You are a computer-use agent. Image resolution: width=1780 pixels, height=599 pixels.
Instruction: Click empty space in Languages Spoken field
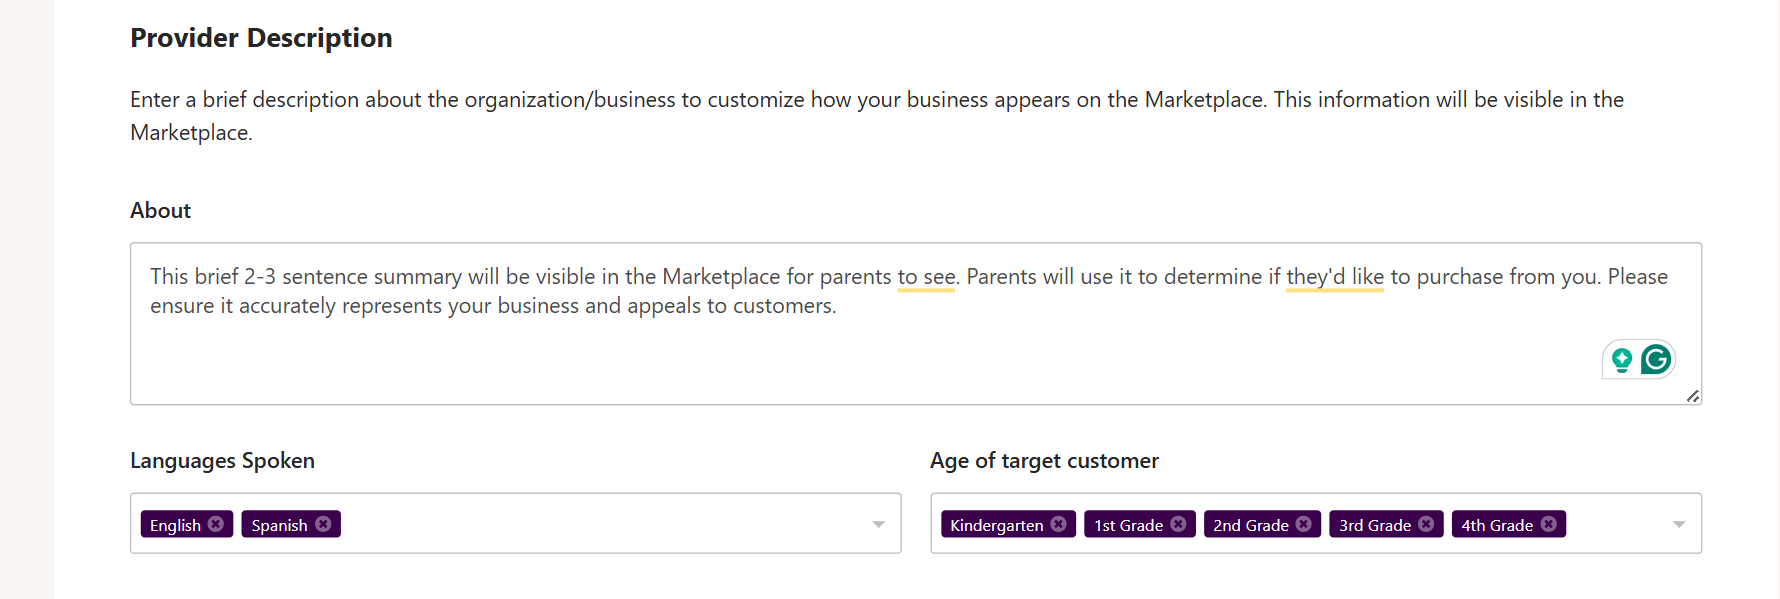coord(600,524)
